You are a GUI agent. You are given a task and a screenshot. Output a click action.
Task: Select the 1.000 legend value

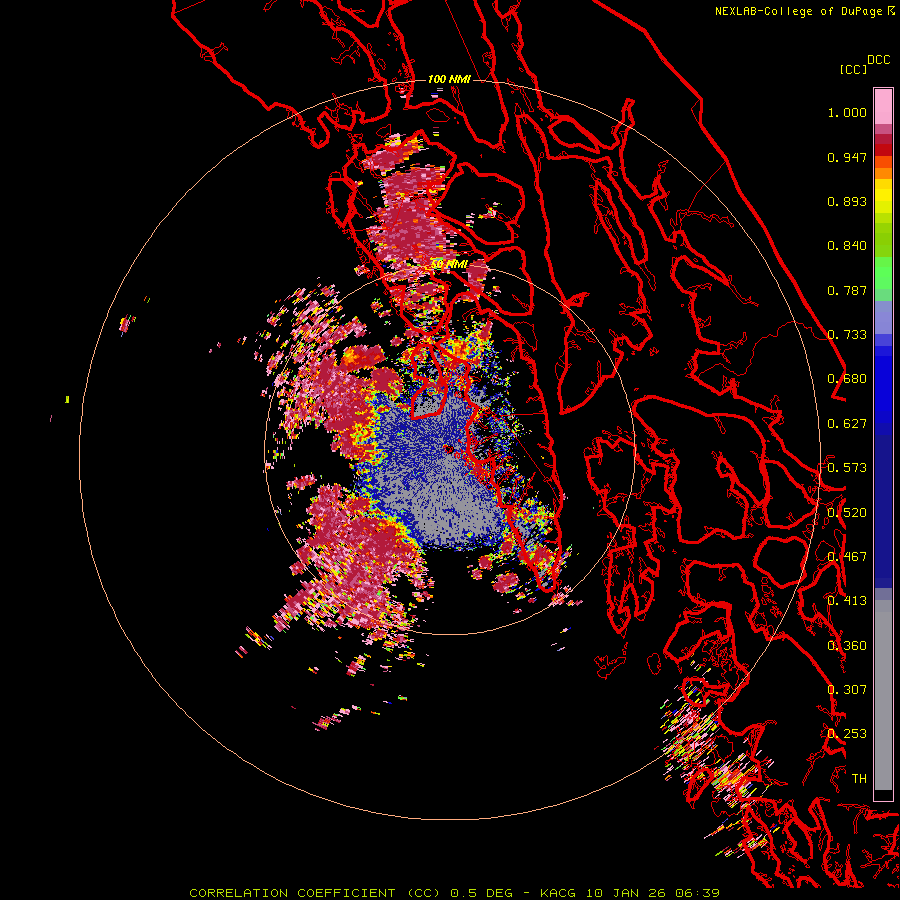point(847,112)
